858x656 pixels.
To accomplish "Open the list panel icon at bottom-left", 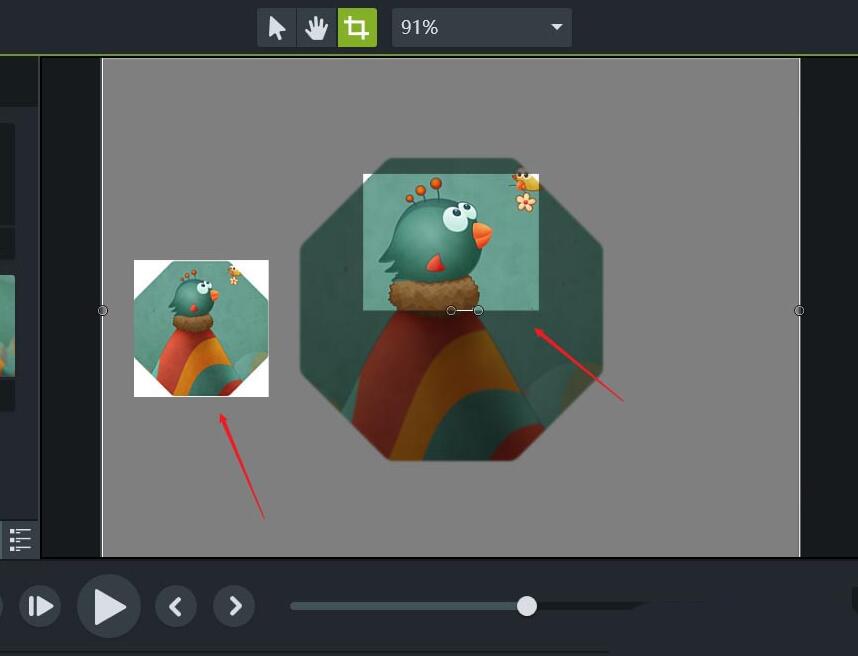I will coord(19,540).
